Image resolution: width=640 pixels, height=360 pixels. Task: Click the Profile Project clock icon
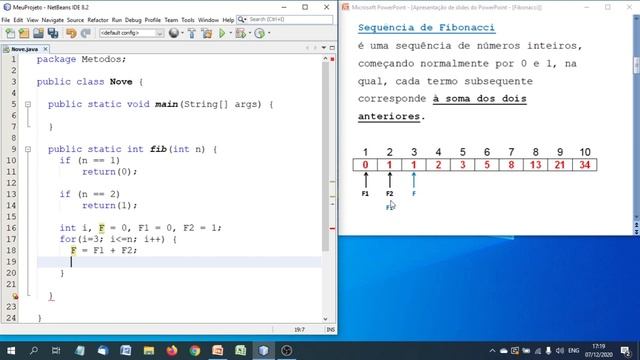(x=260, y=33)
